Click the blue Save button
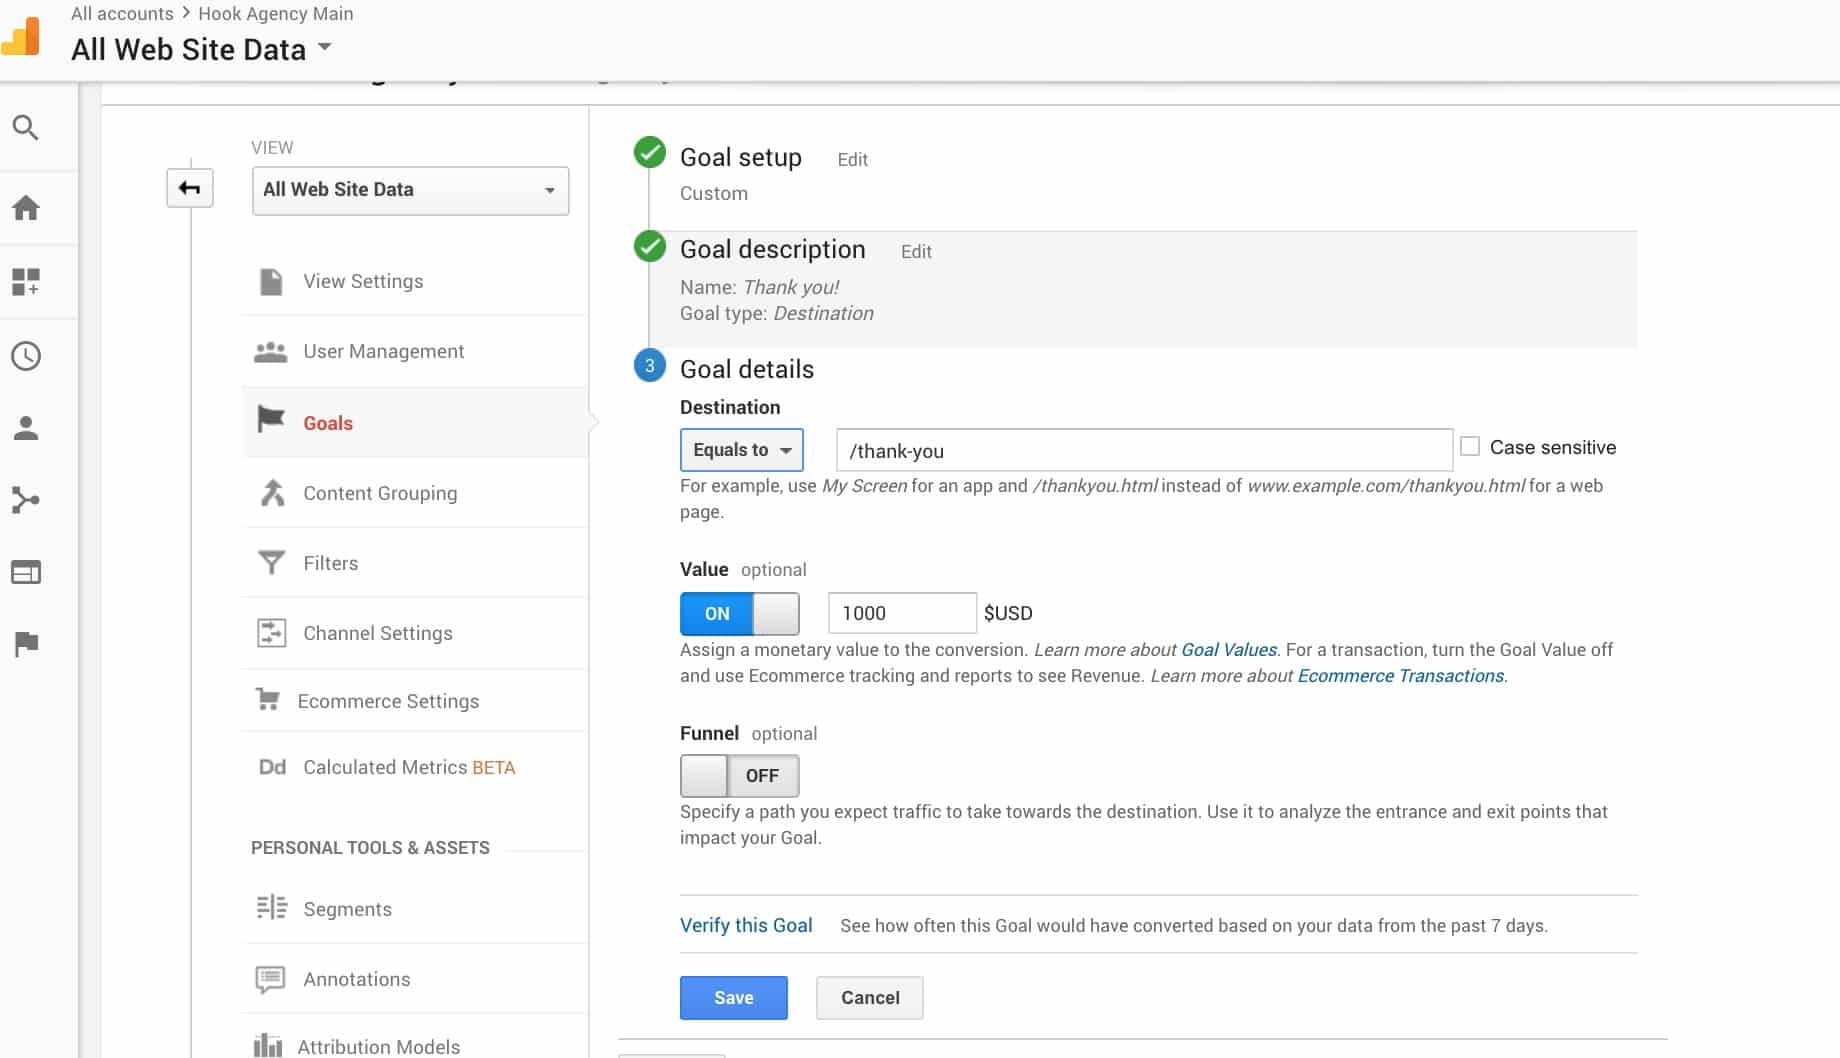The image size is (1840, 1058). click(x=733, y=998)
